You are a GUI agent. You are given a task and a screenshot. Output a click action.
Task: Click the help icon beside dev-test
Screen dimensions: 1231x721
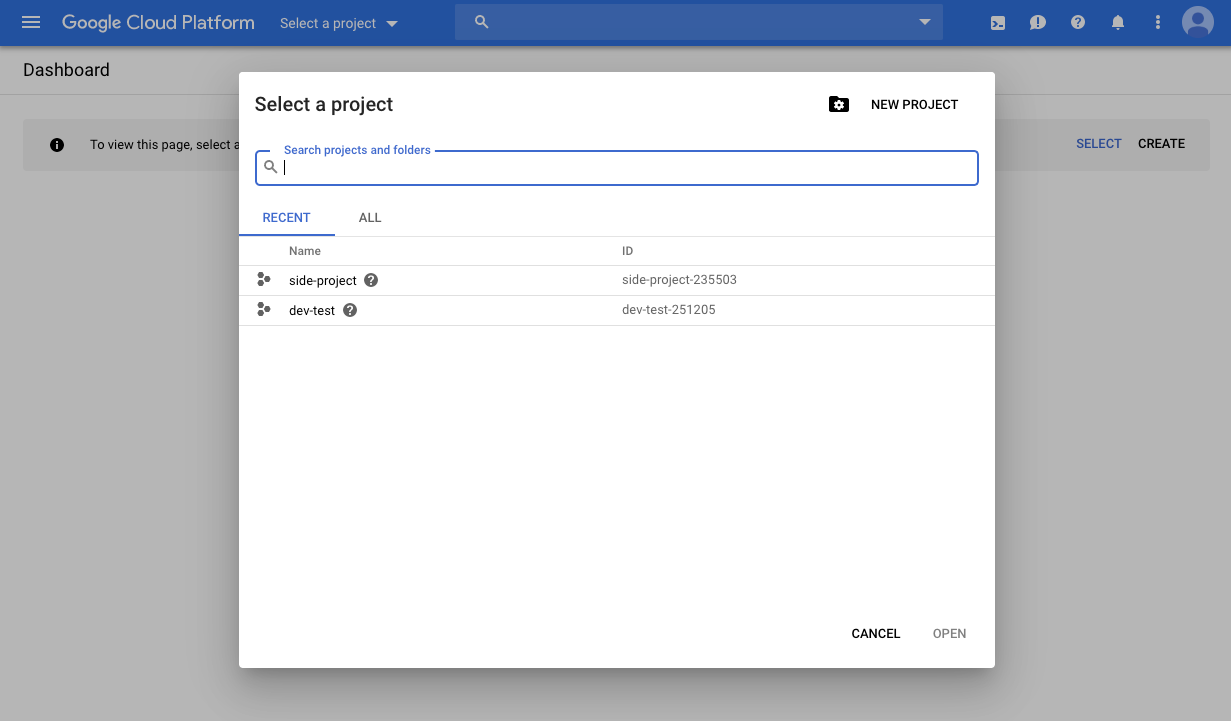(x=350, y=310)
